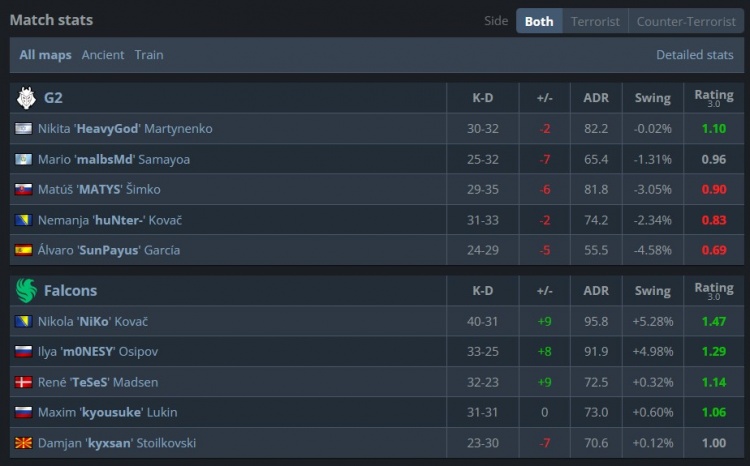The image size is (750, 466).
Task: Open the Ancient map tab
Action: (103, 55)
